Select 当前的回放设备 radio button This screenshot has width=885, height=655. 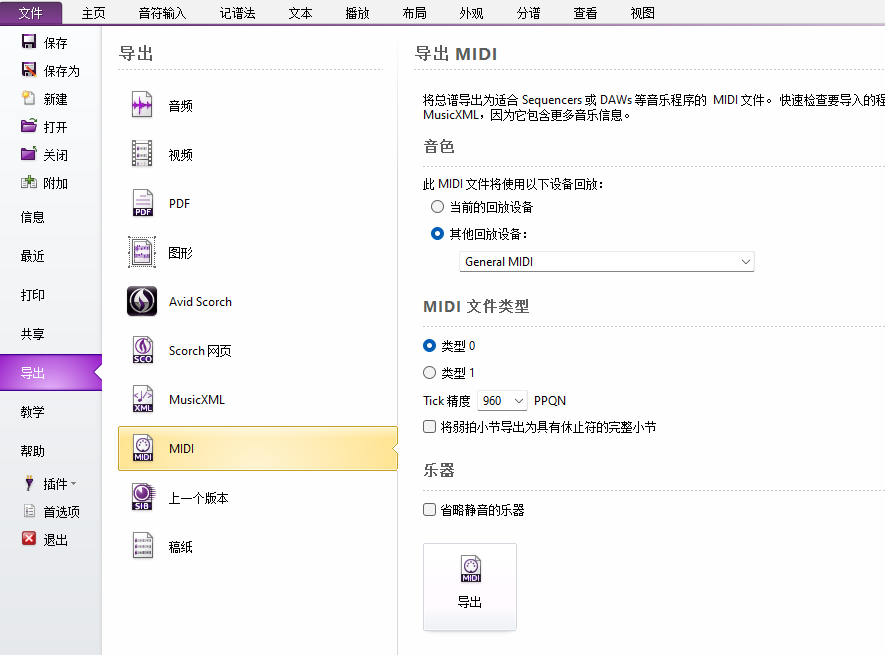coord(437,207)
